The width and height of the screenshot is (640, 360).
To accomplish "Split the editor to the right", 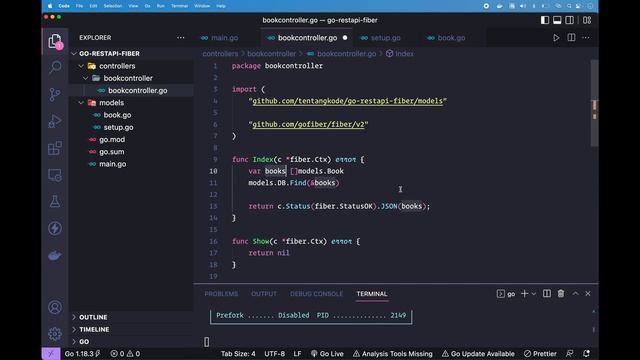I will click(x=571, y=38).
